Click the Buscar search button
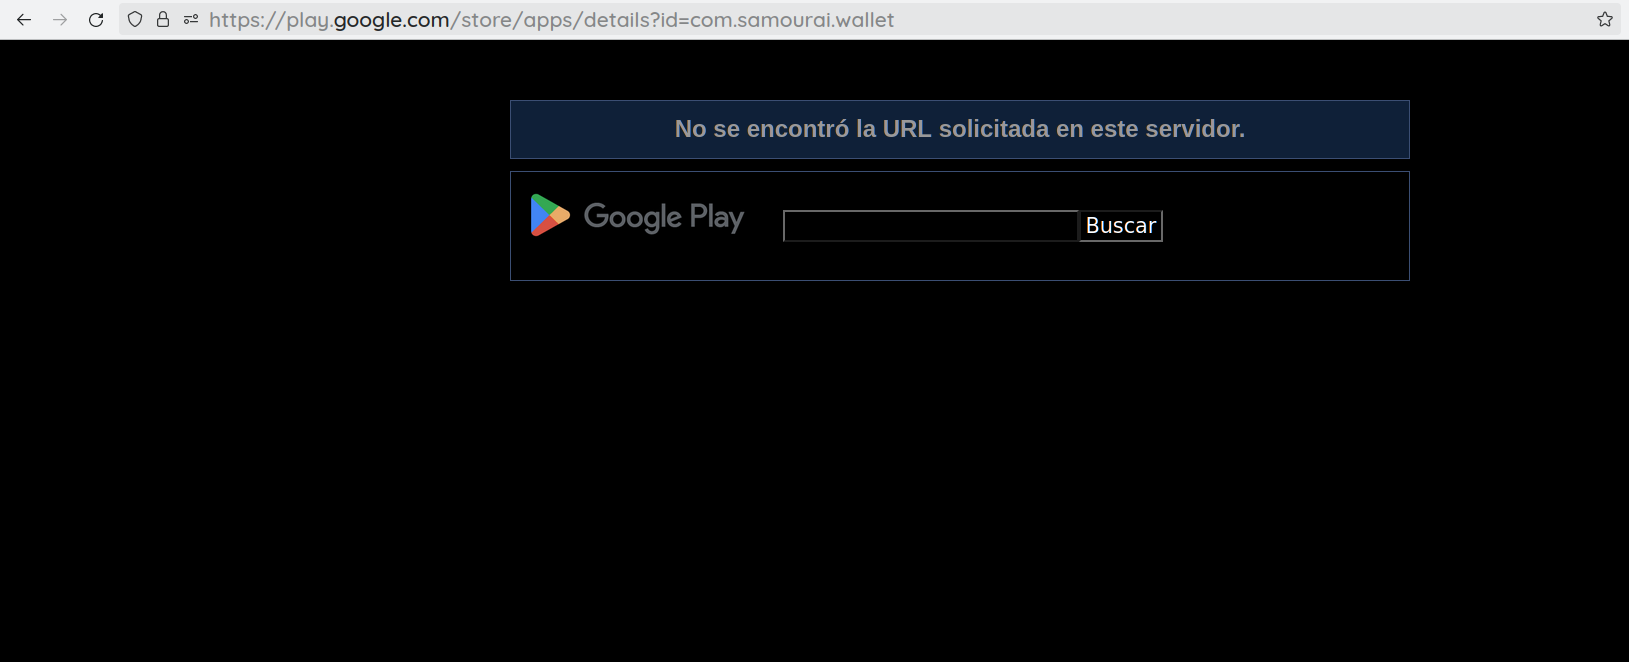Screen dimensions: 1629x662 point(1121,226)
